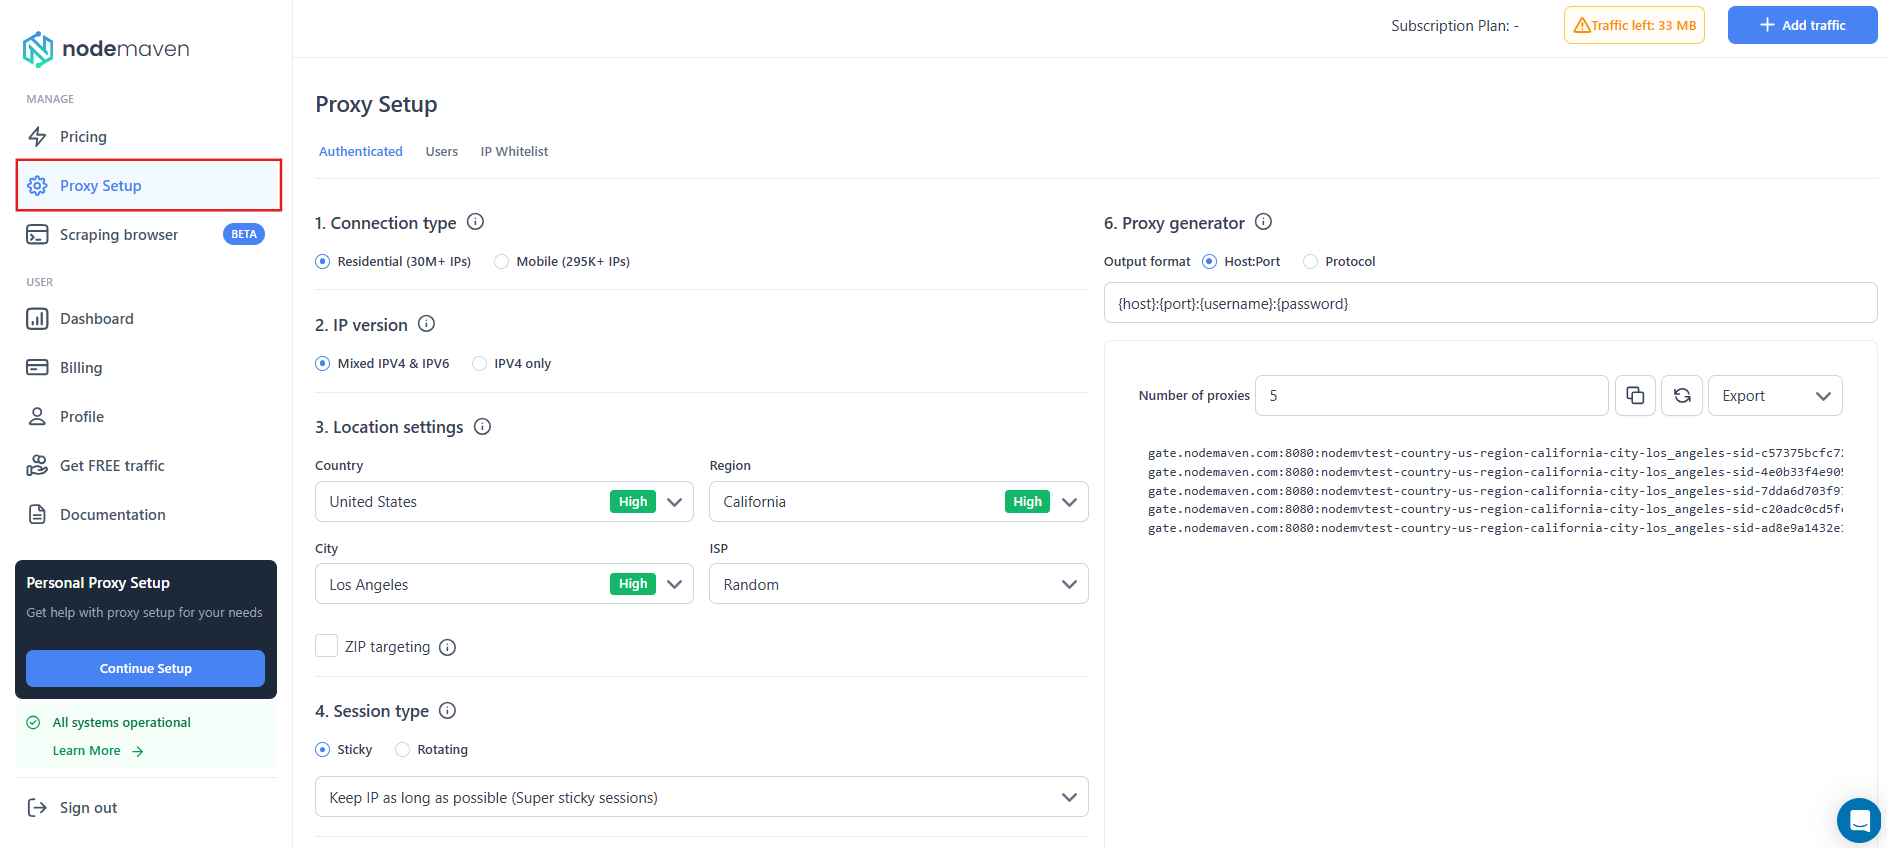Click the Continue Setup button

(x=145, y=669)
